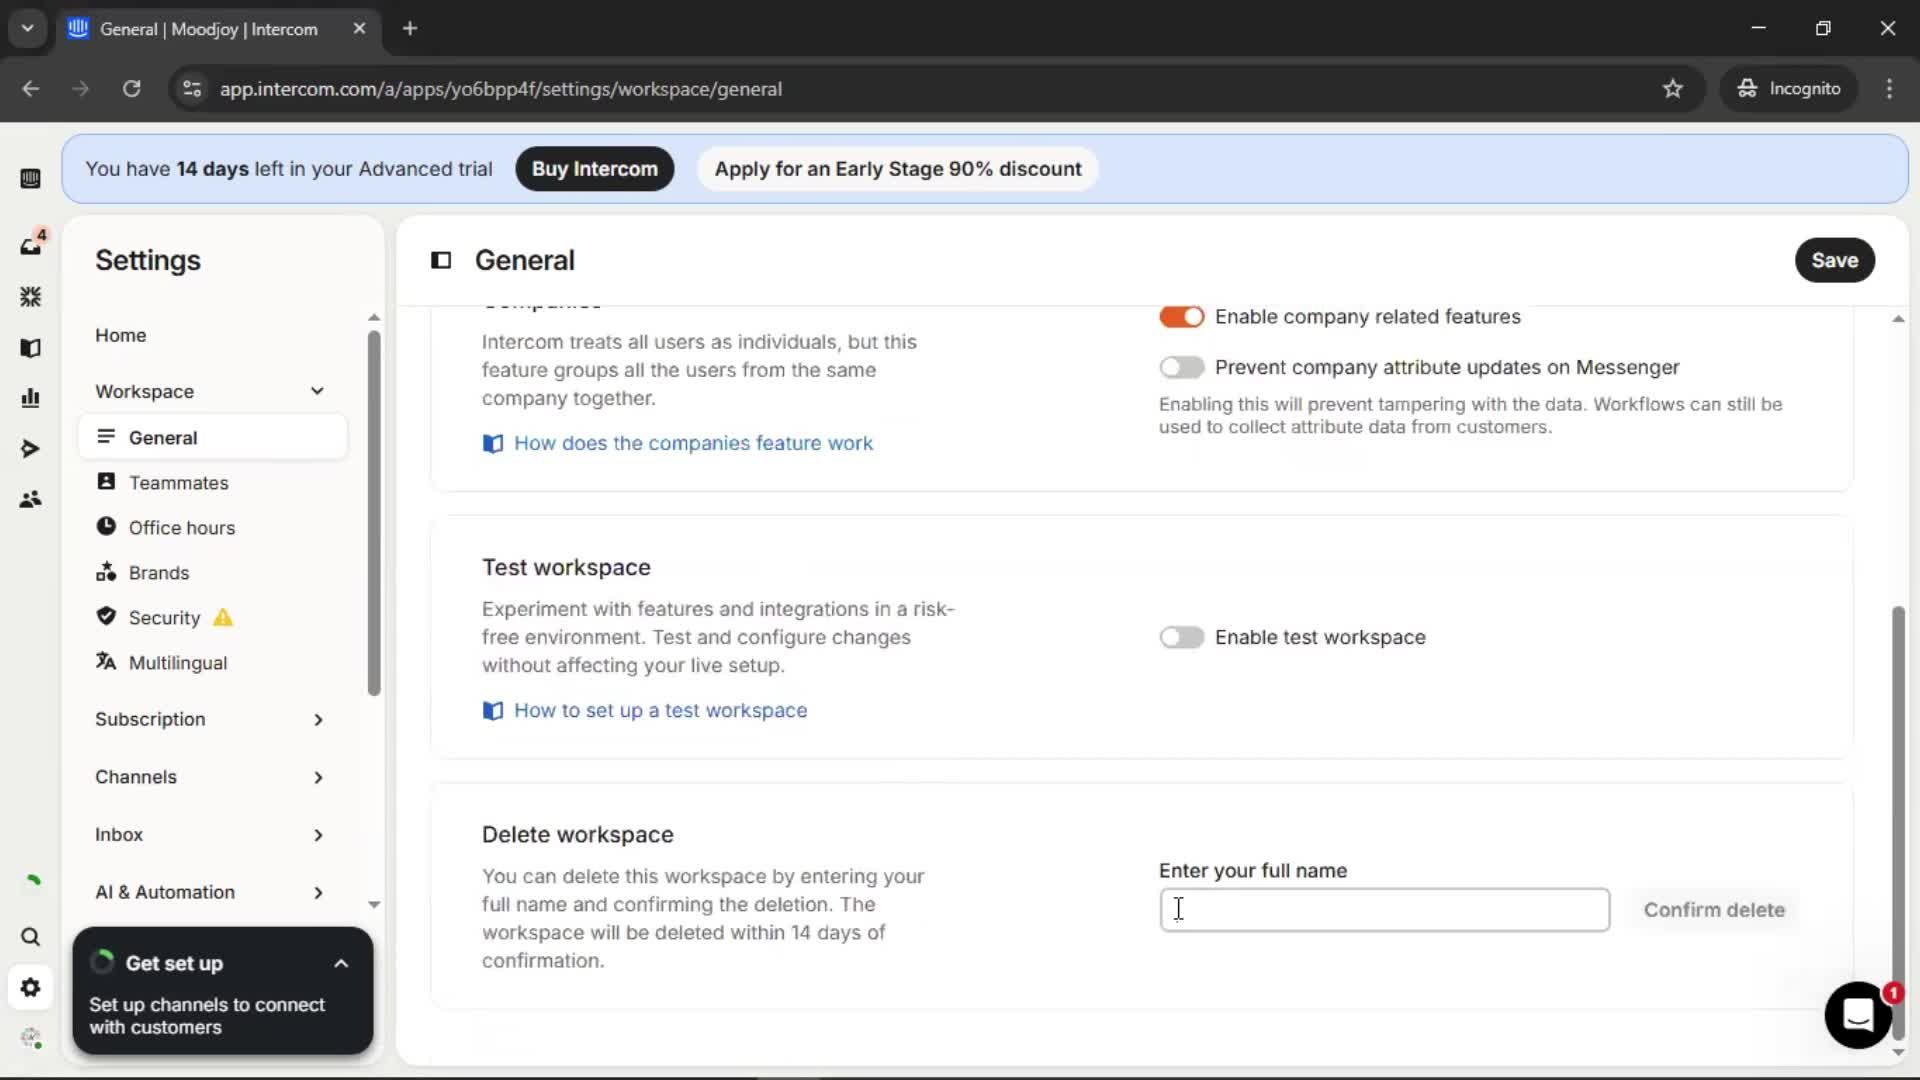Close the General | Moodjoy tab
1920x1080 pixels.
tap(359, 29)
